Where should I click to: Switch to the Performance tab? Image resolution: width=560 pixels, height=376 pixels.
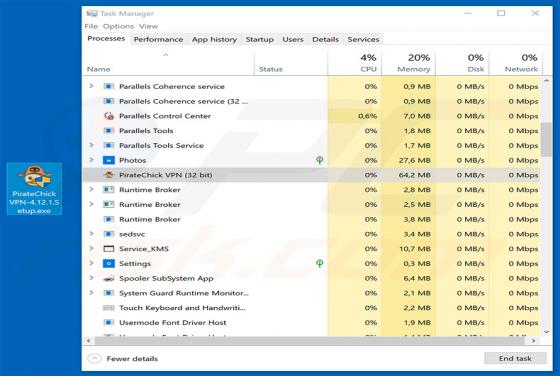point(158,39)
